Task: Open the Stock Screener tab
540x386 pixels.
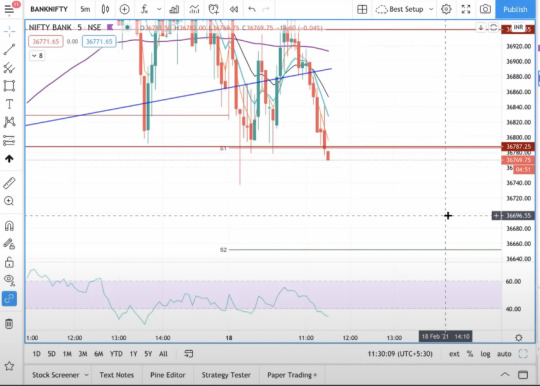Action: (x=55, y=375)
